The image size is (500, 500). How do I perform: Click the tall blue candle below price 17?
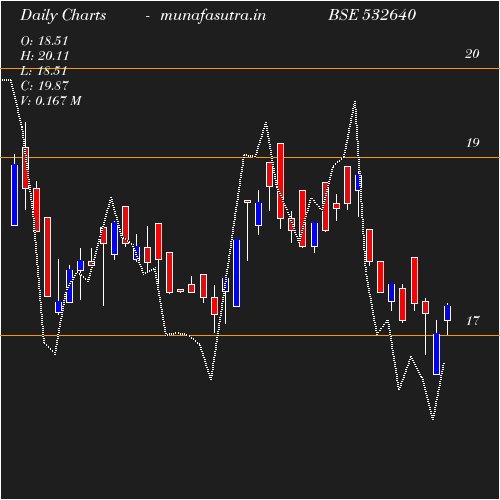[436, 354]
